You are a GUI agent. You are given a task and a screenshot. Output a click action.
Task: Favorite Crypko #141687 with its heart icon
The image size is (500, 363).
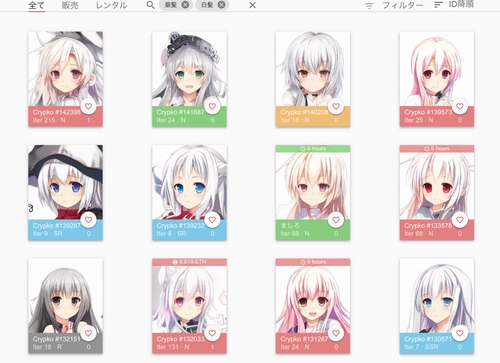coord(212,106)
